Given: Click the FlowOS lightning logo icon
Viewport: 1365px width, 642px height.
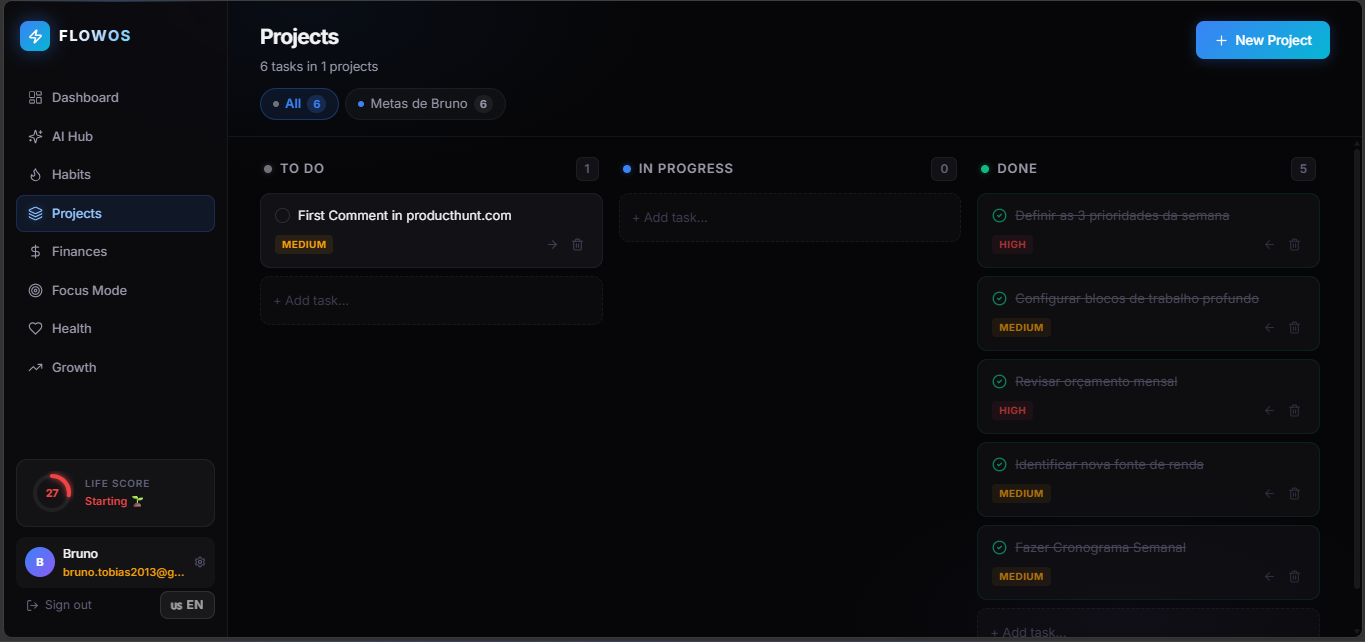Looking at the screenshot, I should (35, 36).
